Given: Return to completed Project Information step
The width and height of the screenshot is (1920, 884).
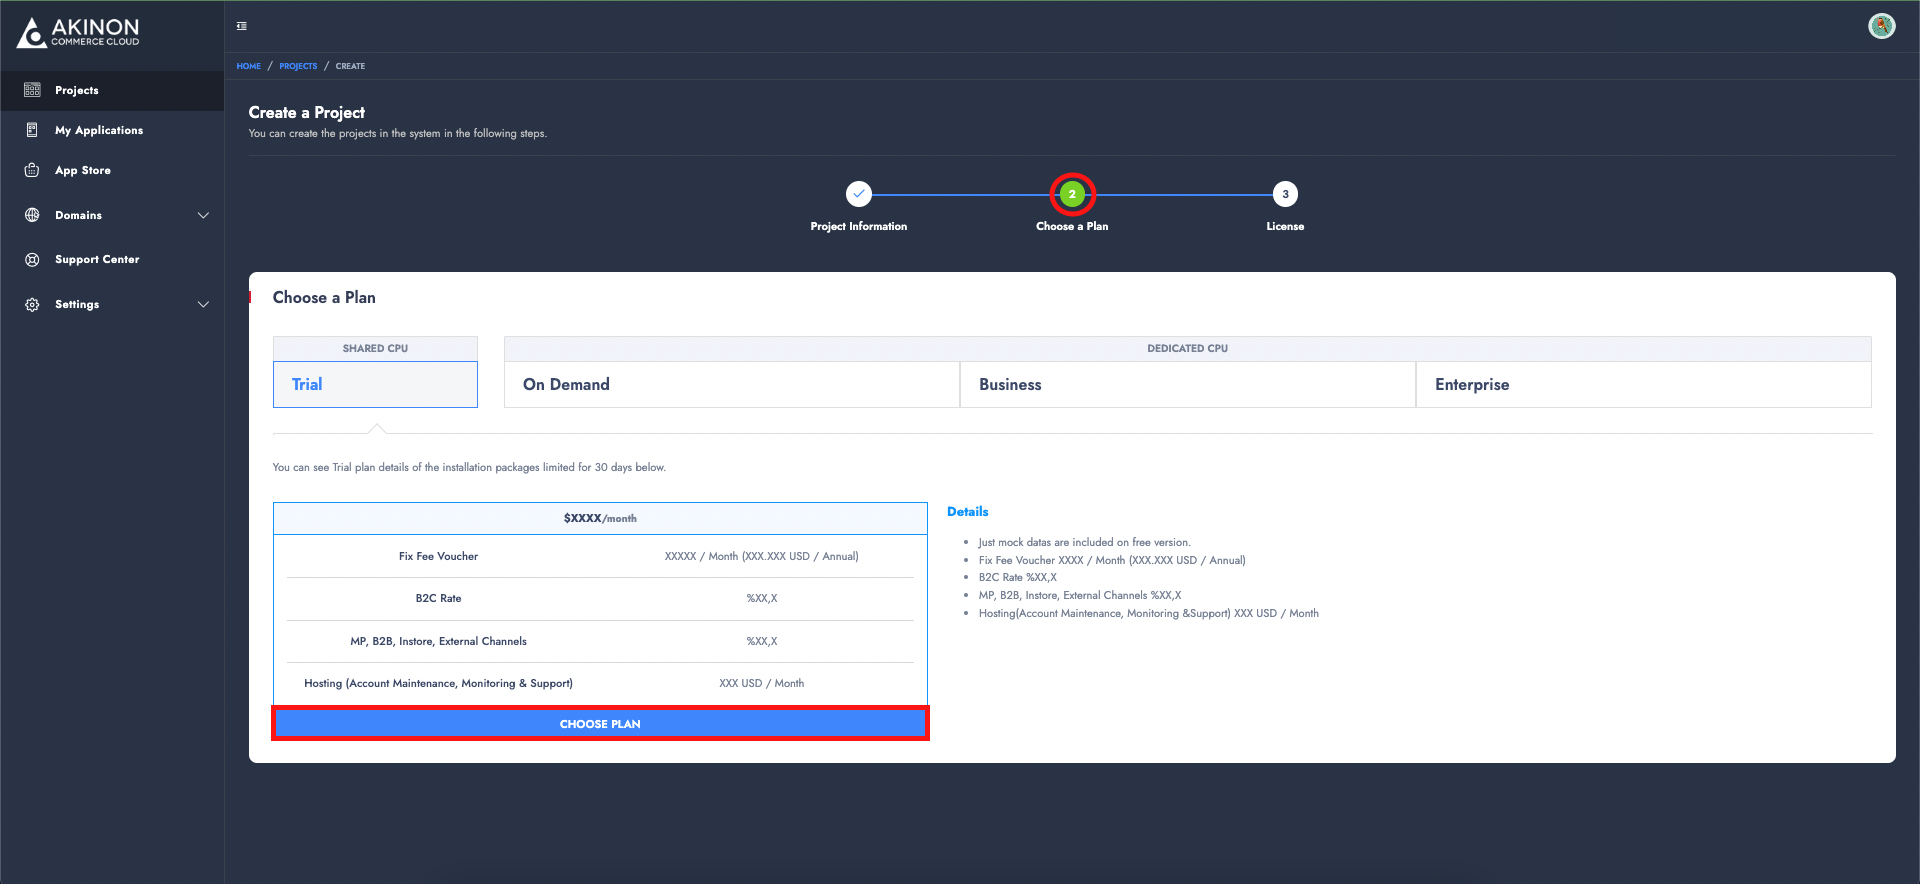Looking at the screenshot, I should 858,194.
